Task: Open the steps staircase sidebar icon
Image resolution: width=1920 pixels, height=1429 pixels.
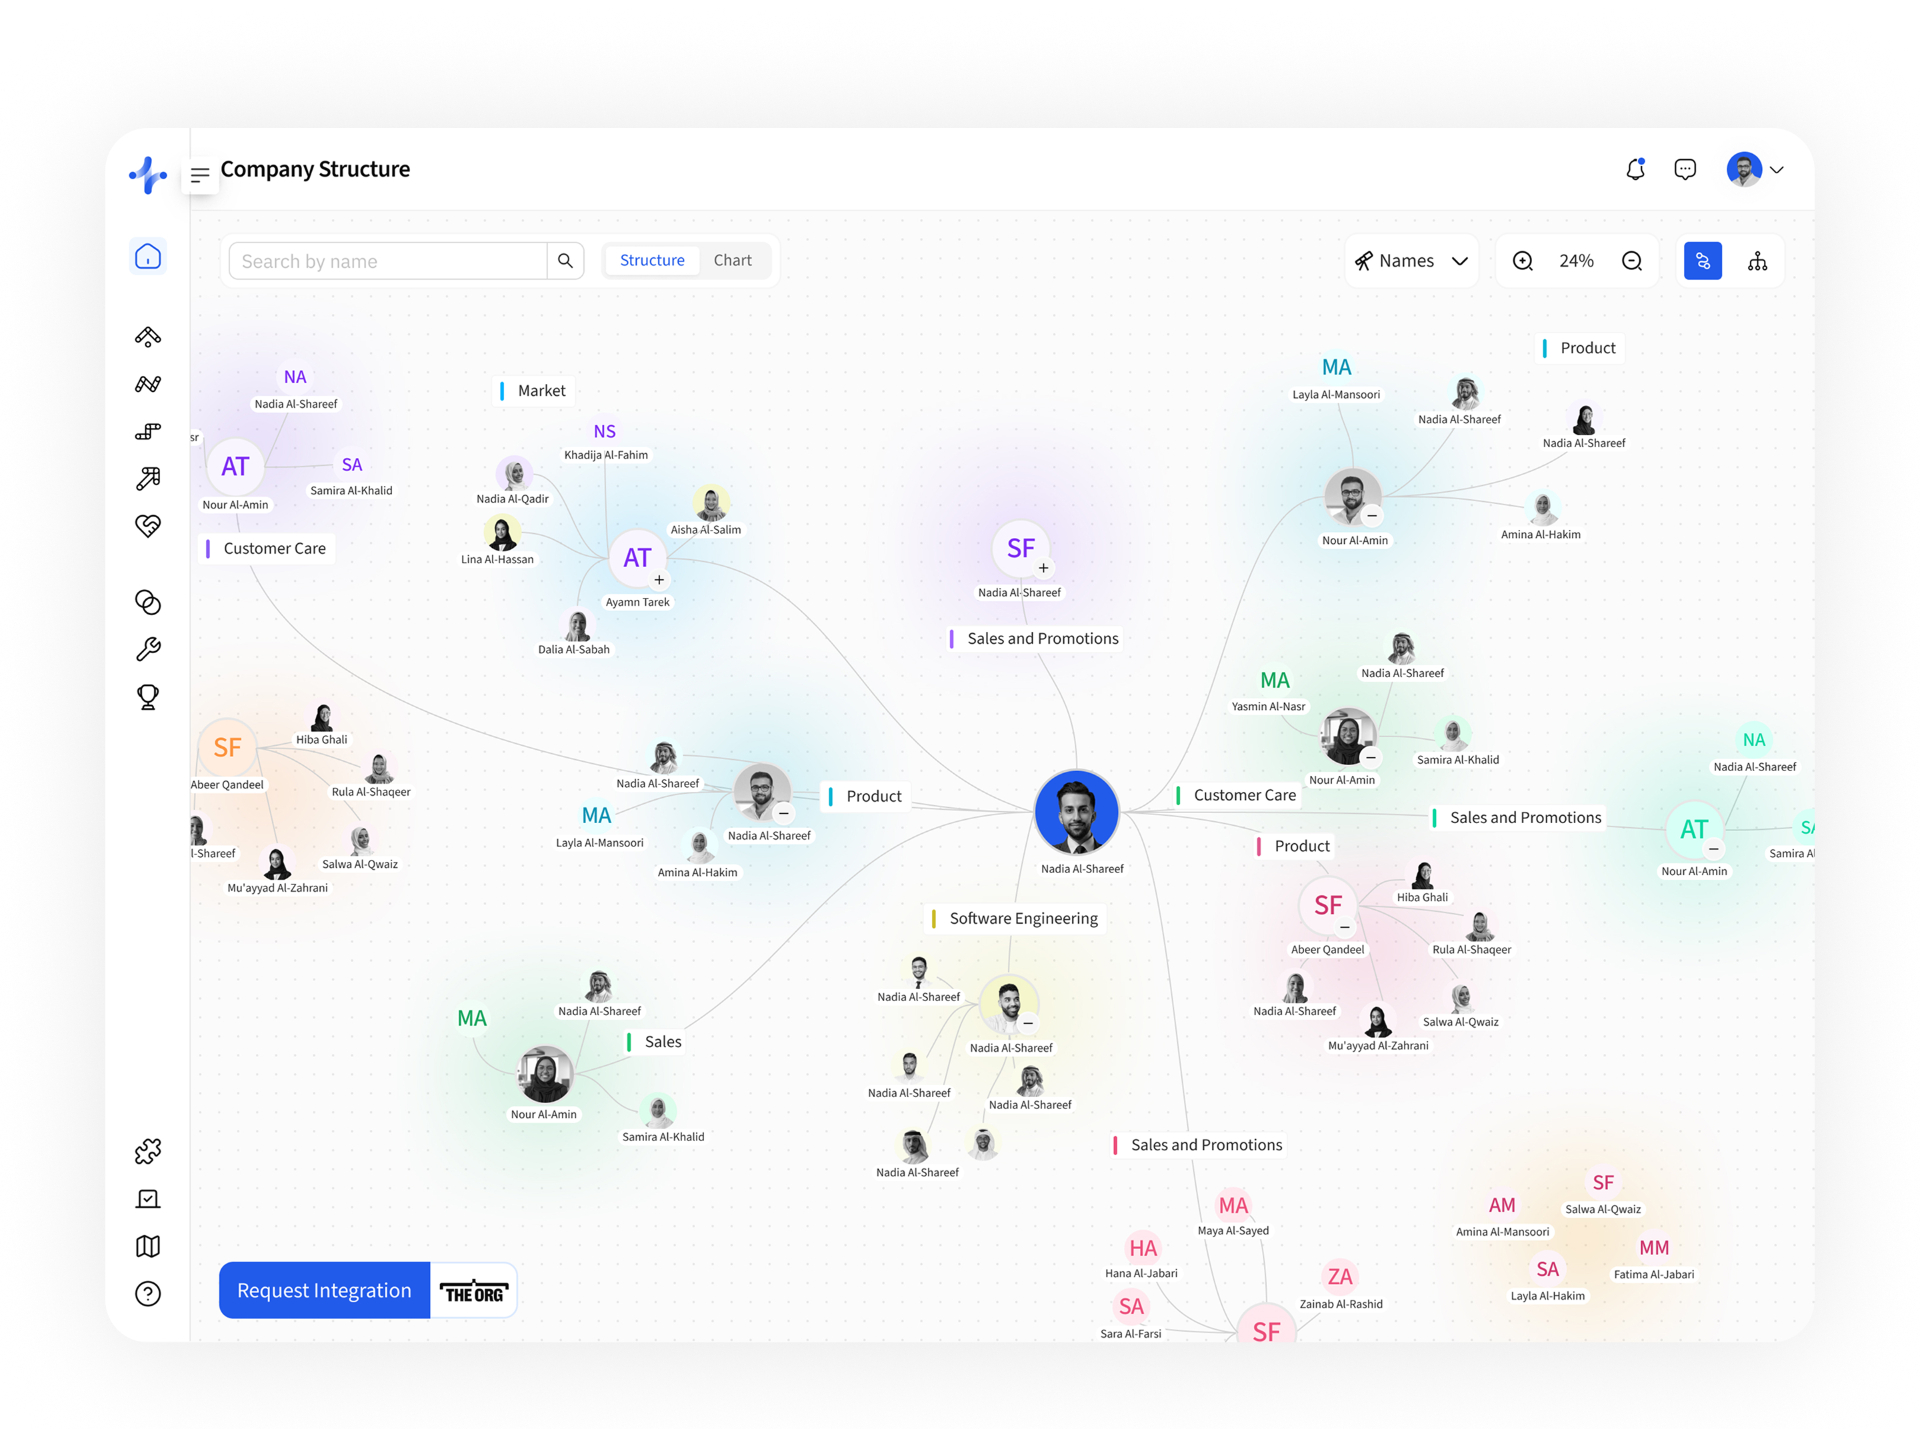Action: pyautogui.click(x=148, y=431)
